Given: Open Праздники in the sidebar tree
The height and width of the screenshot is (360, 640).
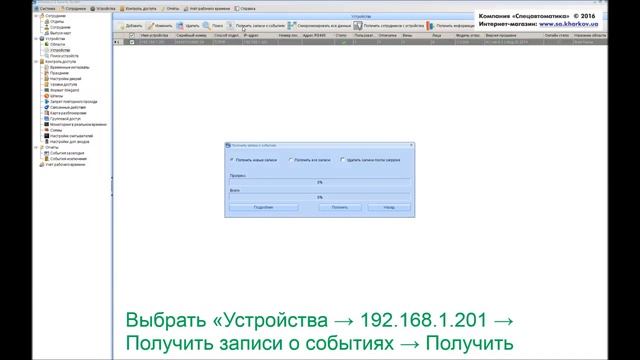Looking at the screenshot, I should (56, 73).
